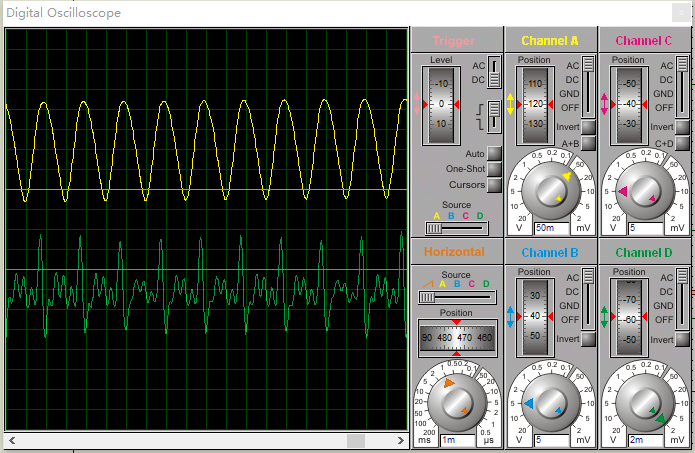Click the Channel A Position thumbwheel
695x453 pixels.
(x=535, y=105)
